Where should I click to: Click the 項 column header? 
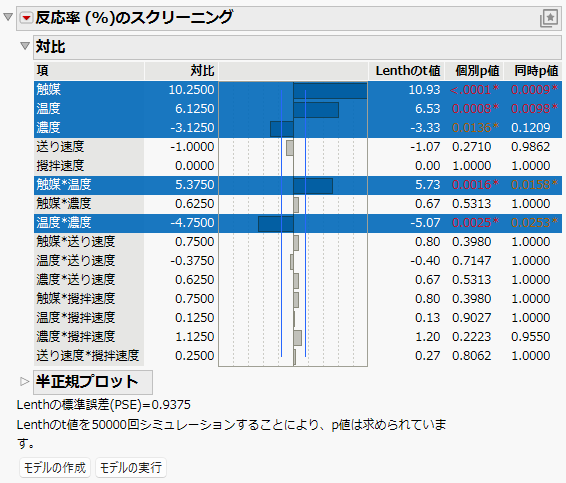[x=89, y=71]
